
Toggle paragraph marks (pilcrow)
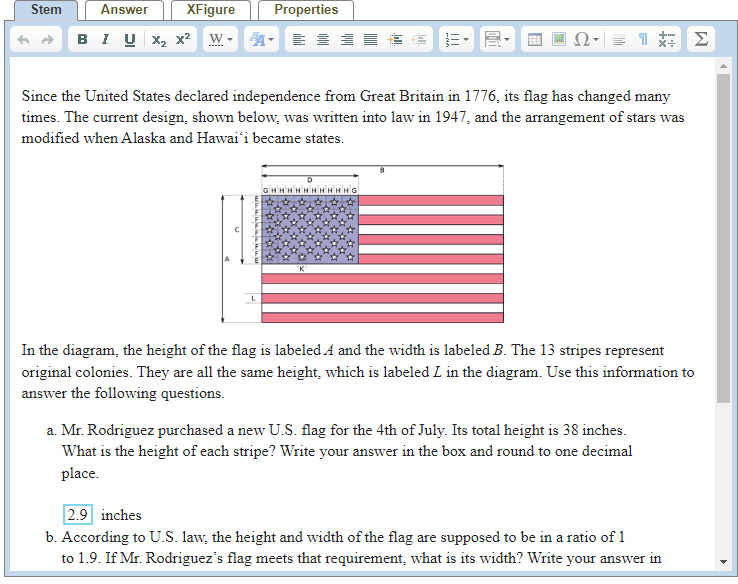pos(643,39)
